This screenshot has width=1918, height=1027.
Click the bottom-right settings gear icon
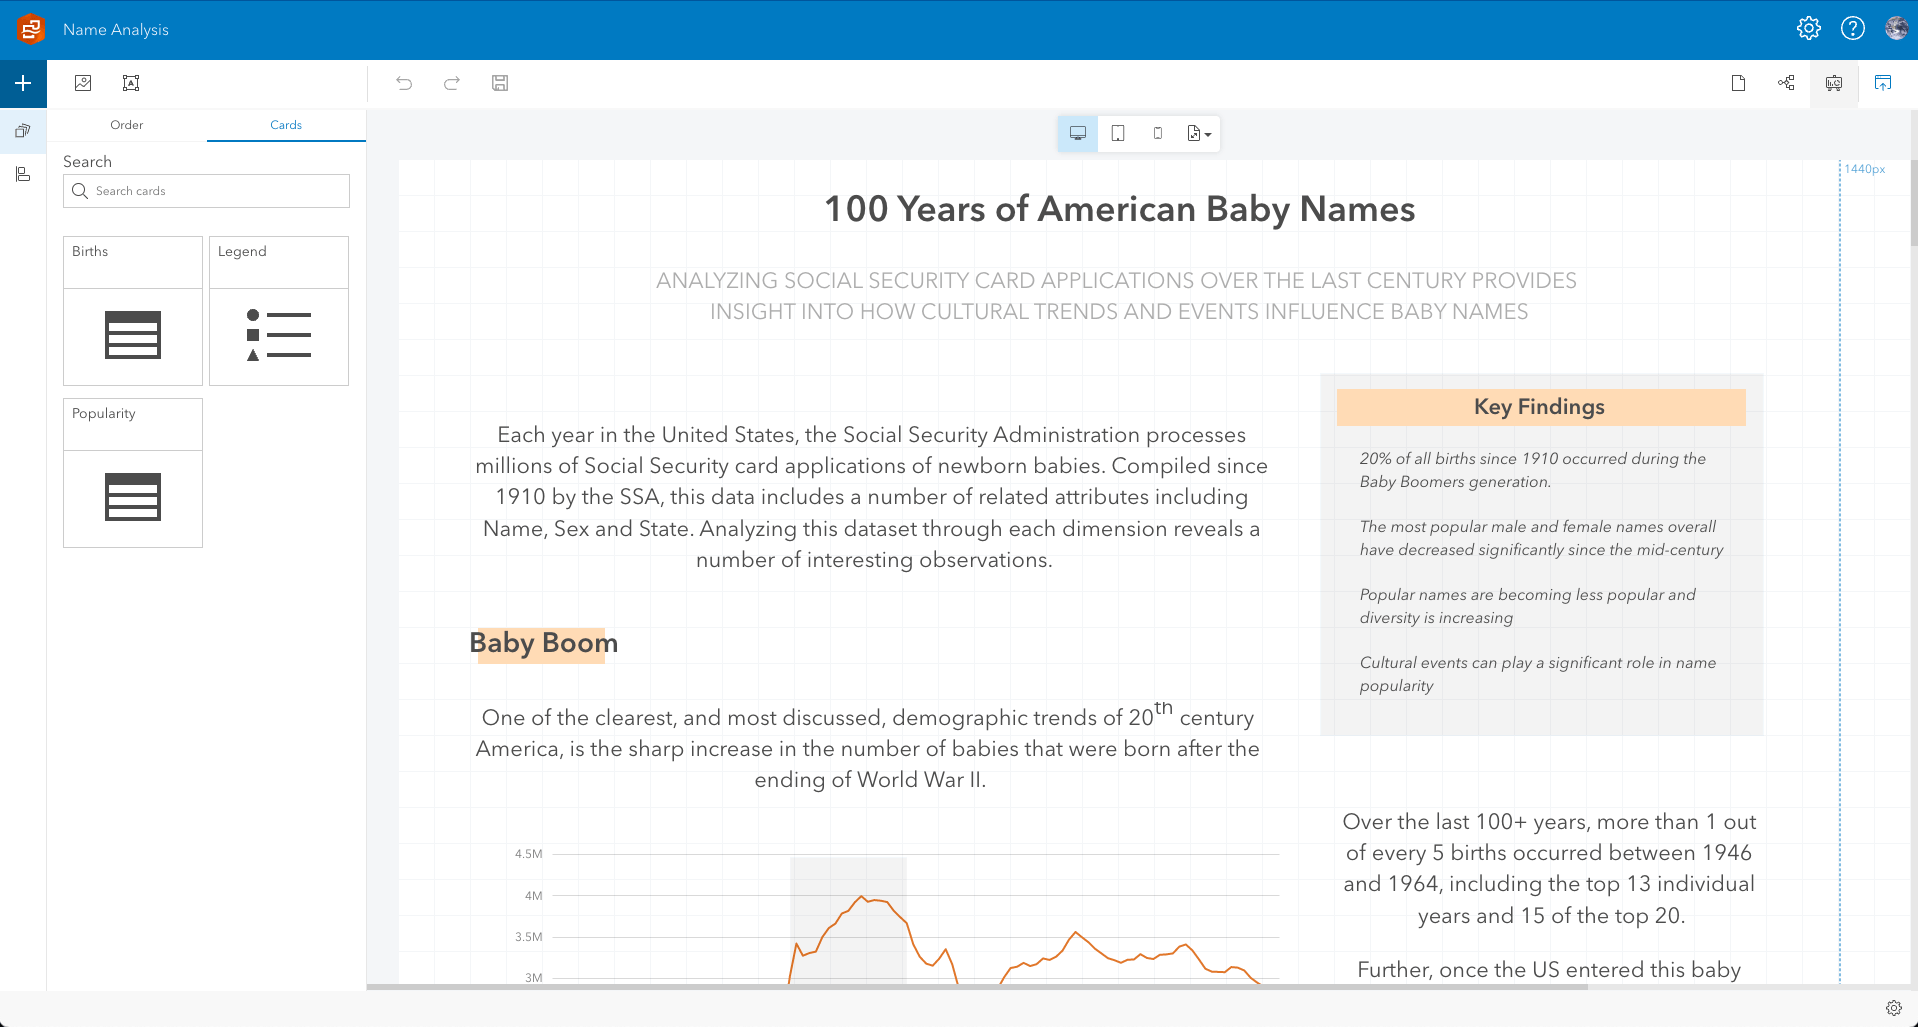point(1894,1008)
